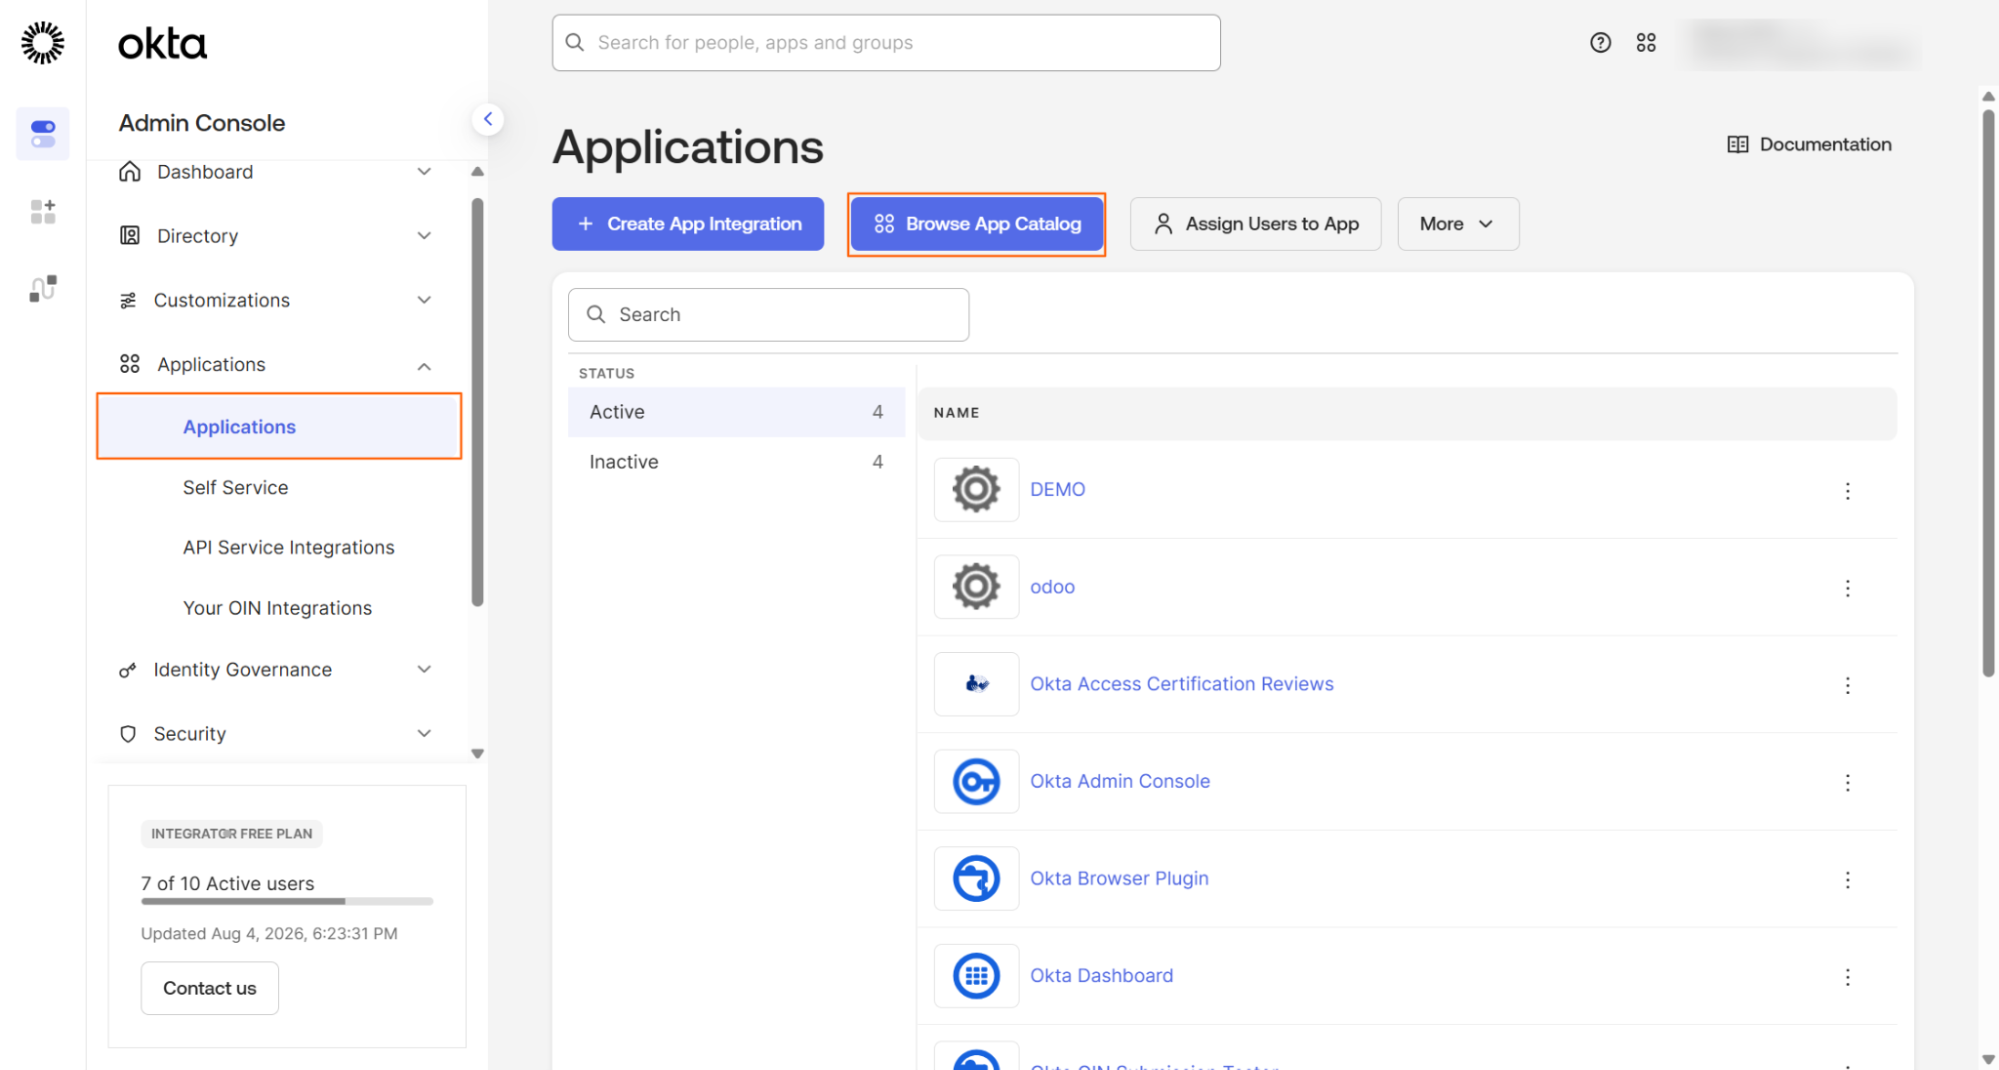Filter by Active status

coord(736,412)
